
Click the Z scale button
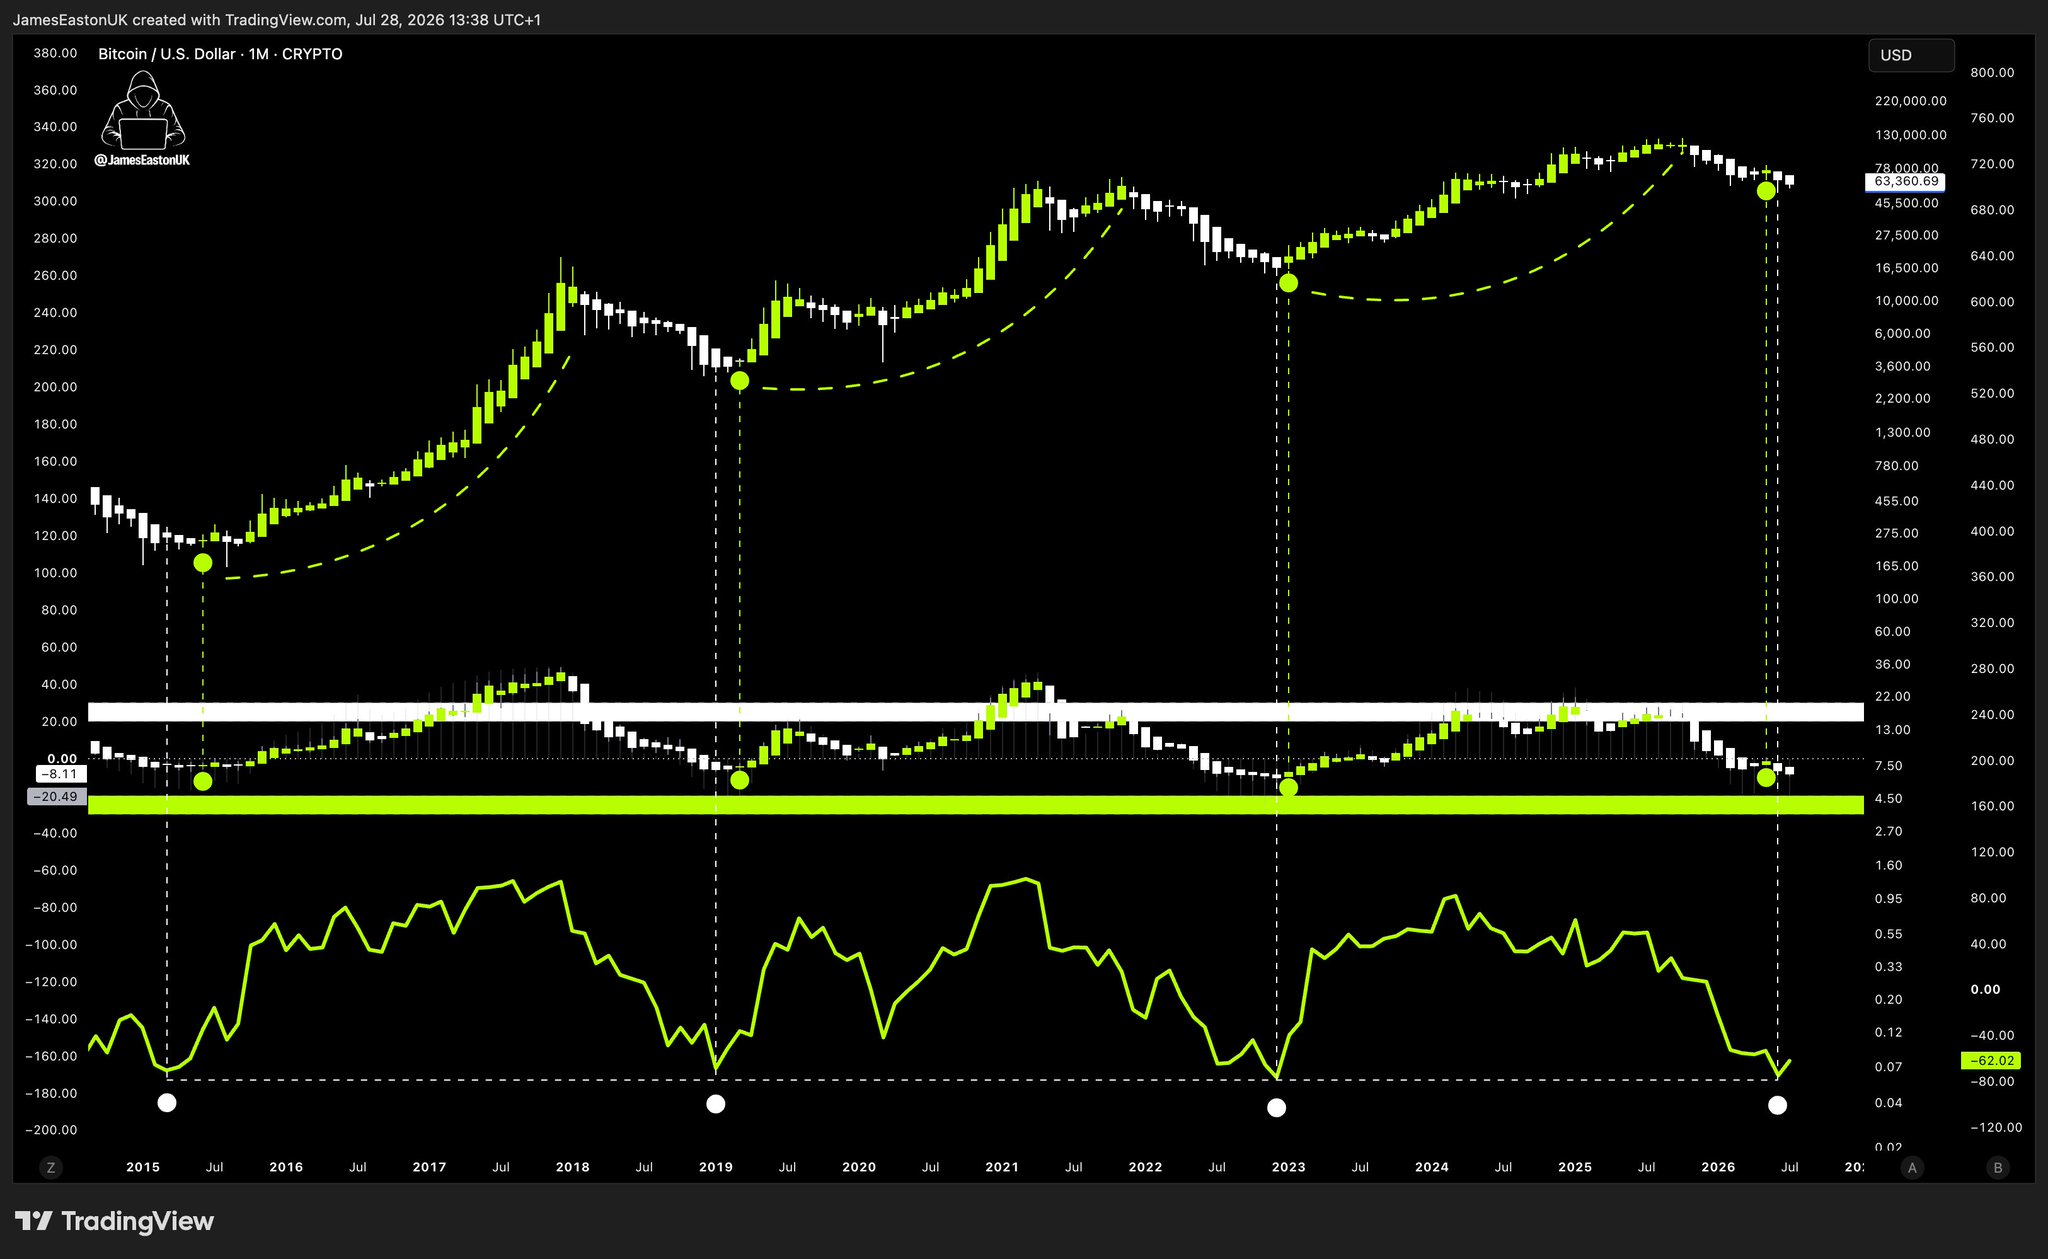[50, 1167]
